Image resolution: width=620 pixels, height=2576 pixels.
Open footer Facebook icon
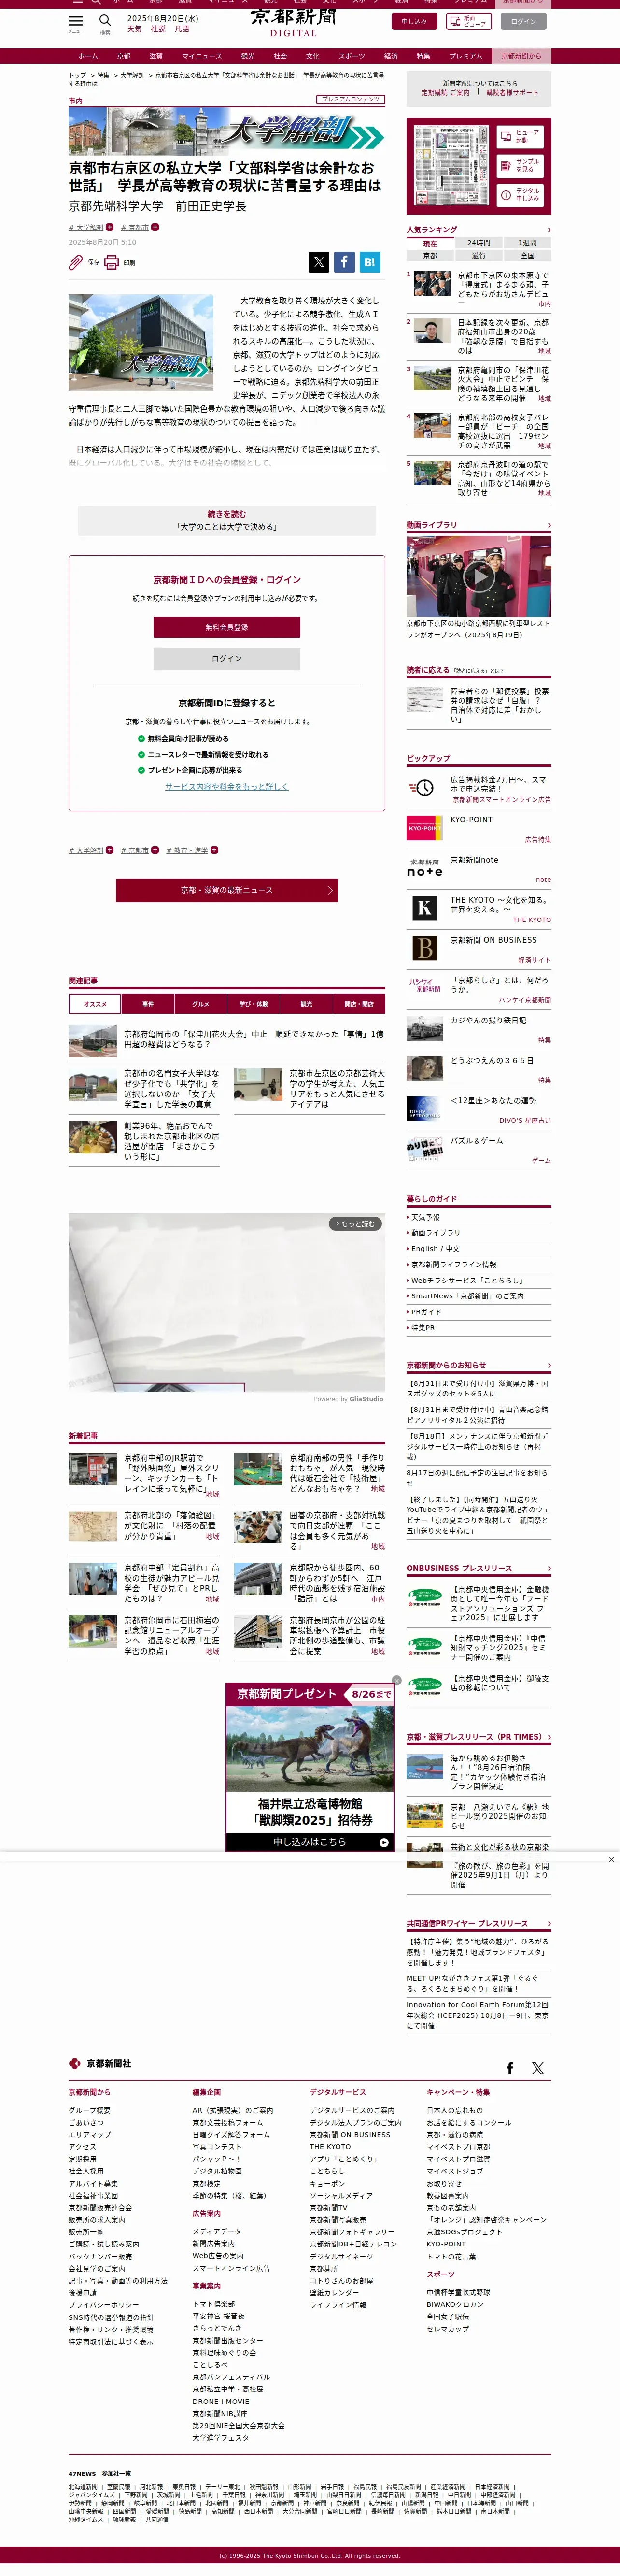pyautogui.click(x=510, y=2068)
